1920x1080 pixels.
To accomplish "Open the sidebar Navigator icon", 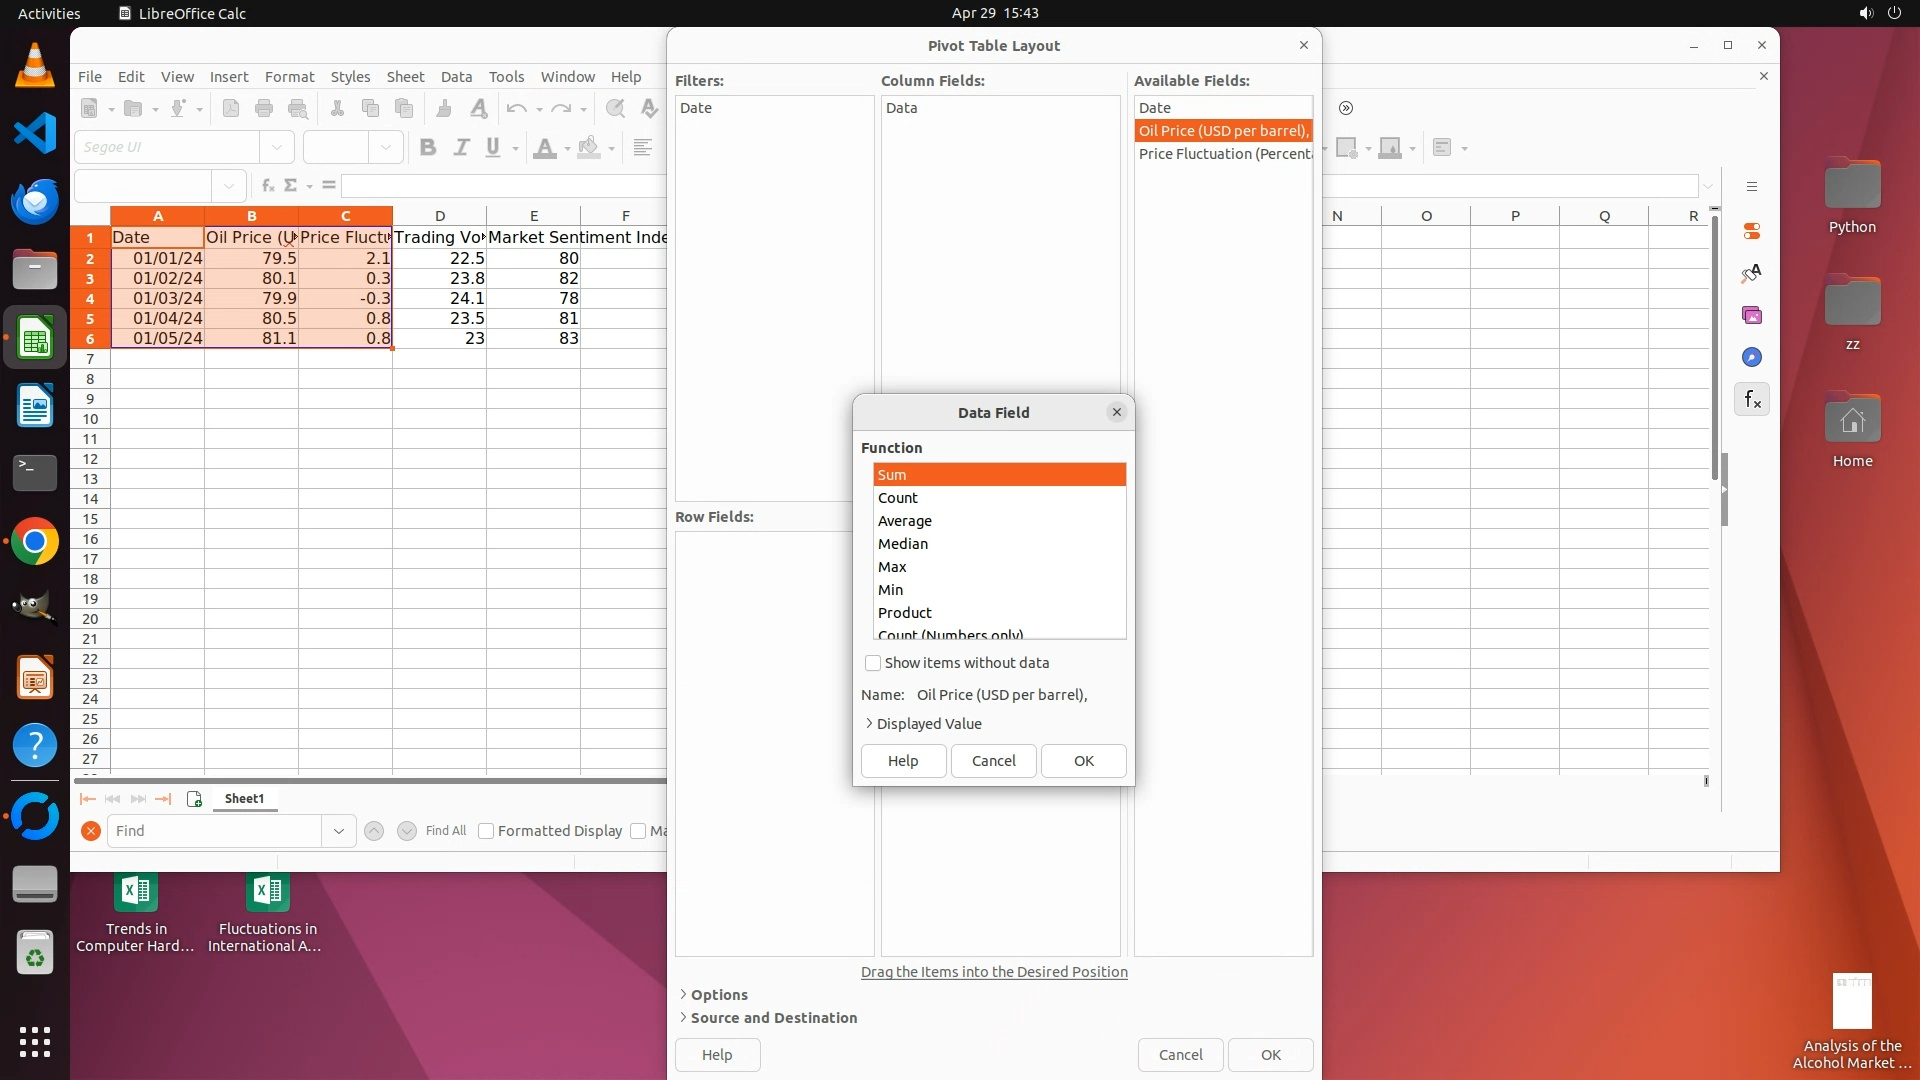I will point(1752,358).
